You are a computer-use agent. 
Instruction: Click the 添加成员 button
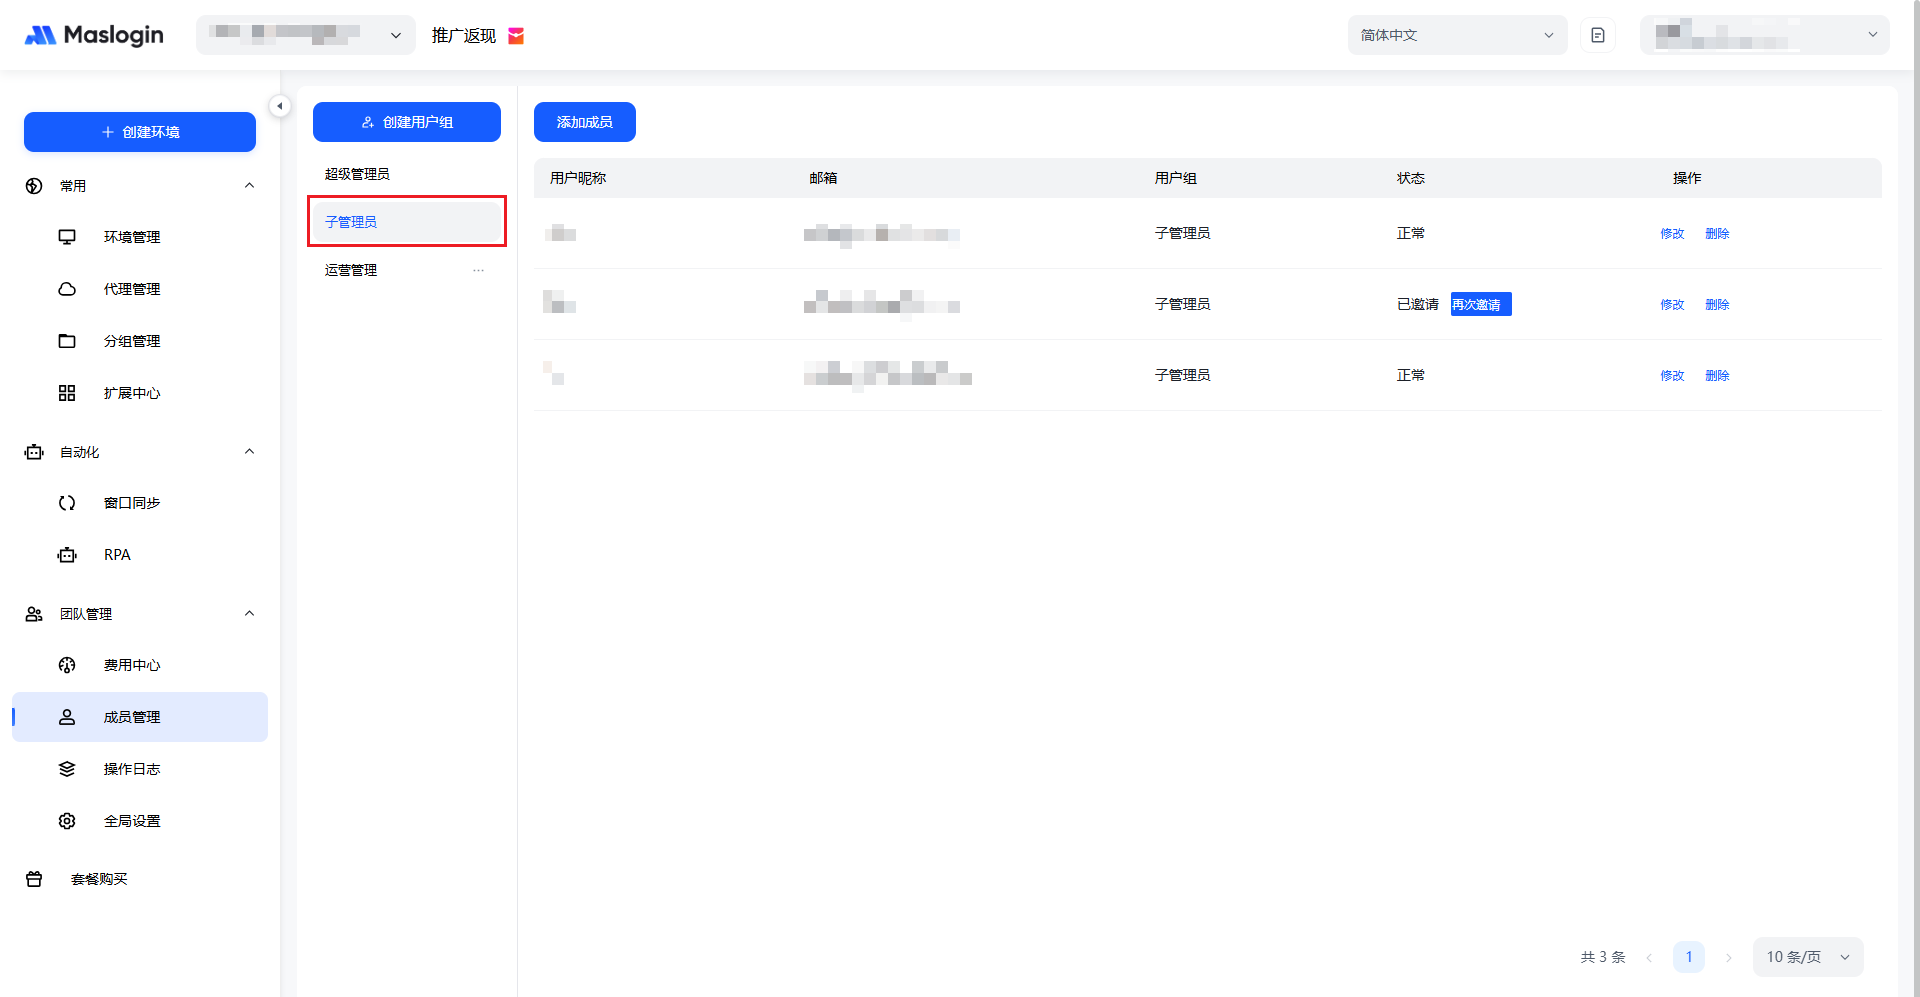pyautogui.click(x=584, y=122)
